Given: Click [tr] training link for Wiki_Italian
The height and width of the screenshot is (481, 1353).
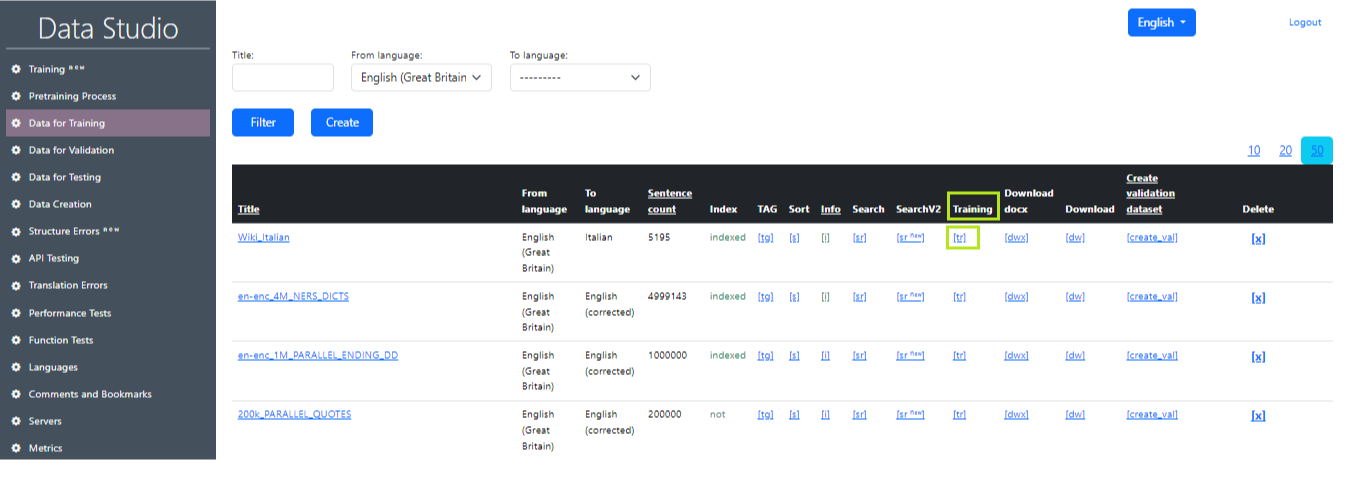Looking at the screenshot, I should point(960,237).
